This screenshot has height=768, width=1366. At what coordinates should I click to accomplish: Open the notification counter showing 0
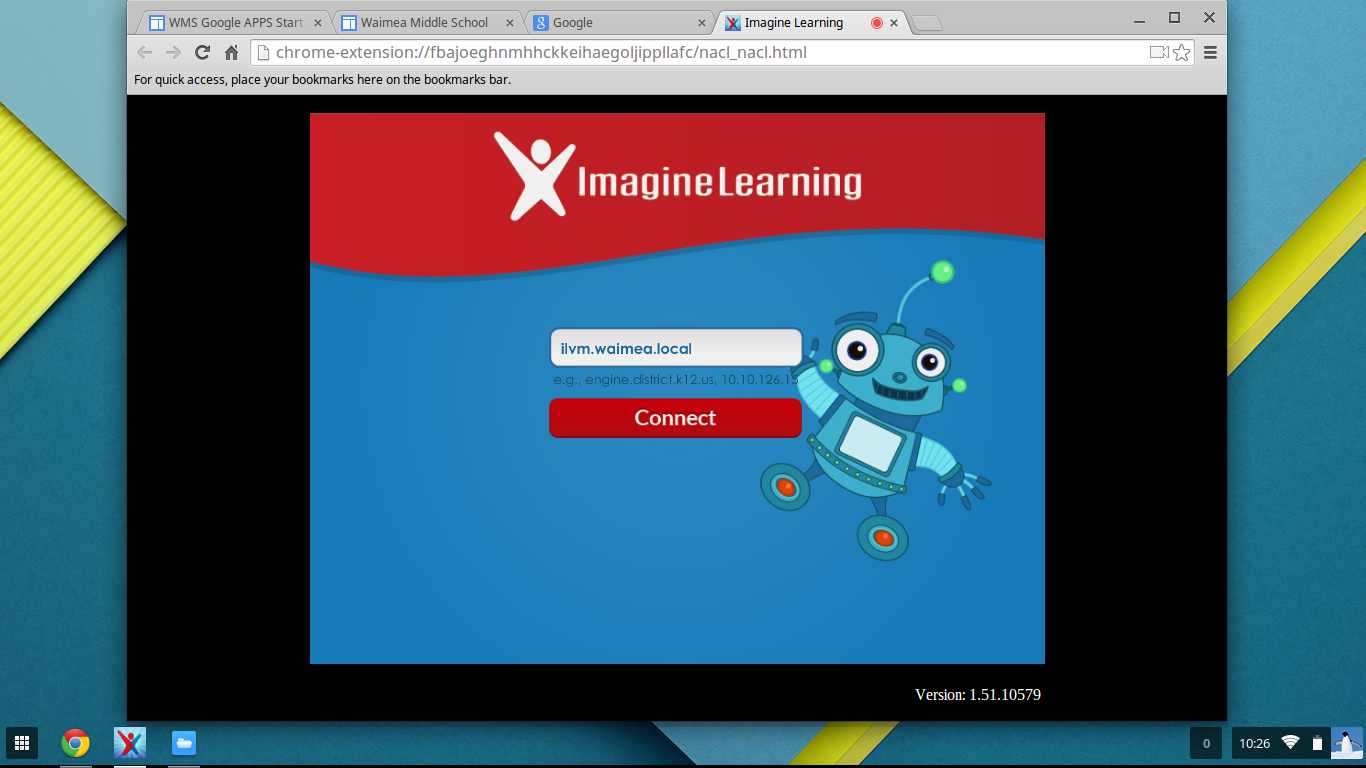[1206, 743]
